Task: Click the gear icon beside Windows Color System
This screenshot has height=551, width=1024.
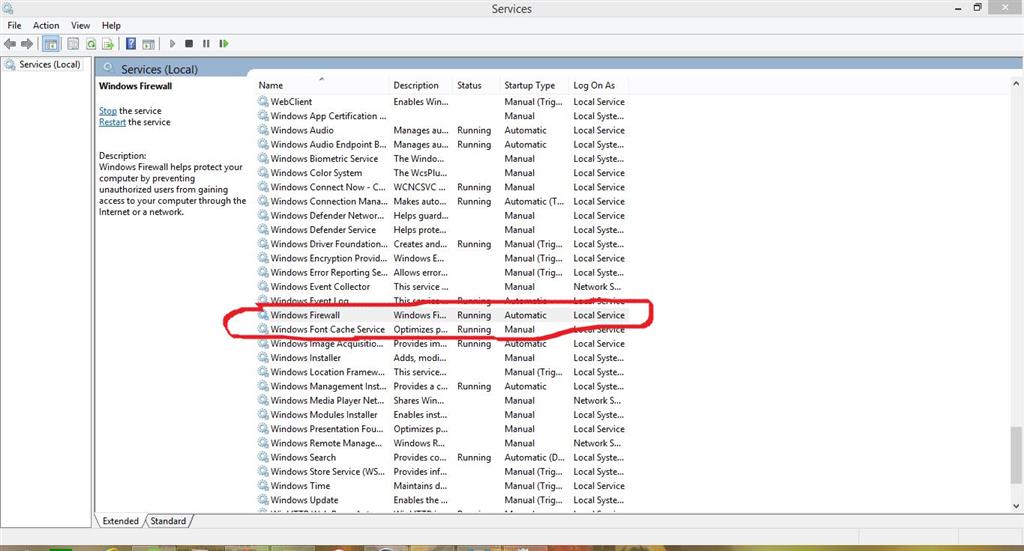Action: click(263, 173)
